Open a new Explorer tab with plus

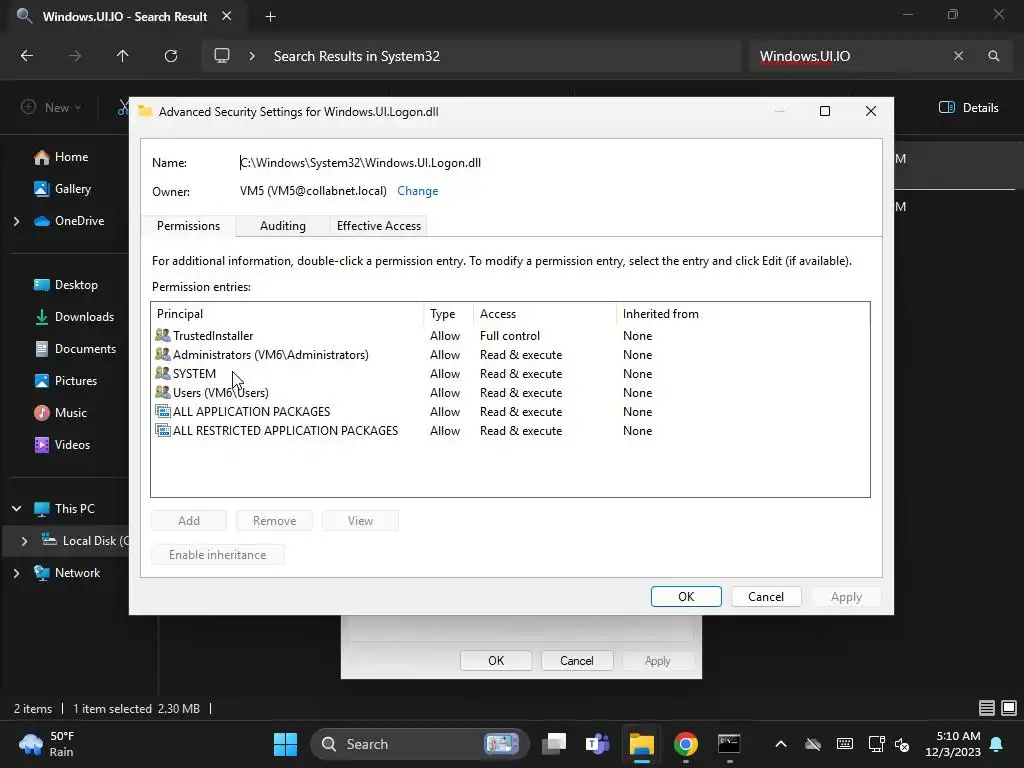pos(270,17)
